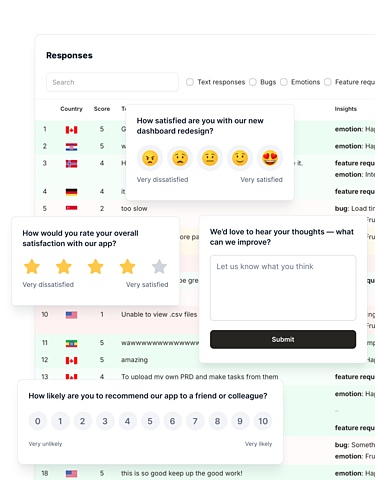Click the Canada flag in row 12

[x=71, y=360]
